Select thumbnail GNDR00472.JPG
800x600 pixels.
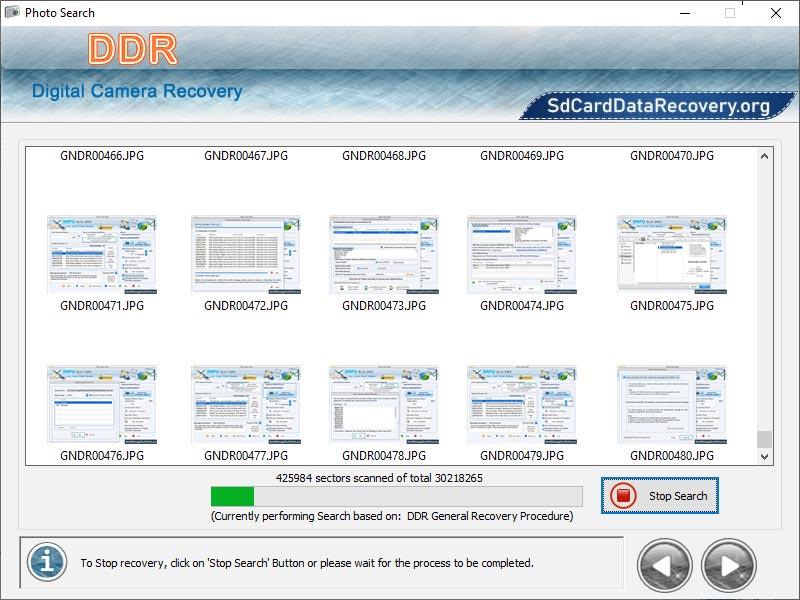coord(246,255)
